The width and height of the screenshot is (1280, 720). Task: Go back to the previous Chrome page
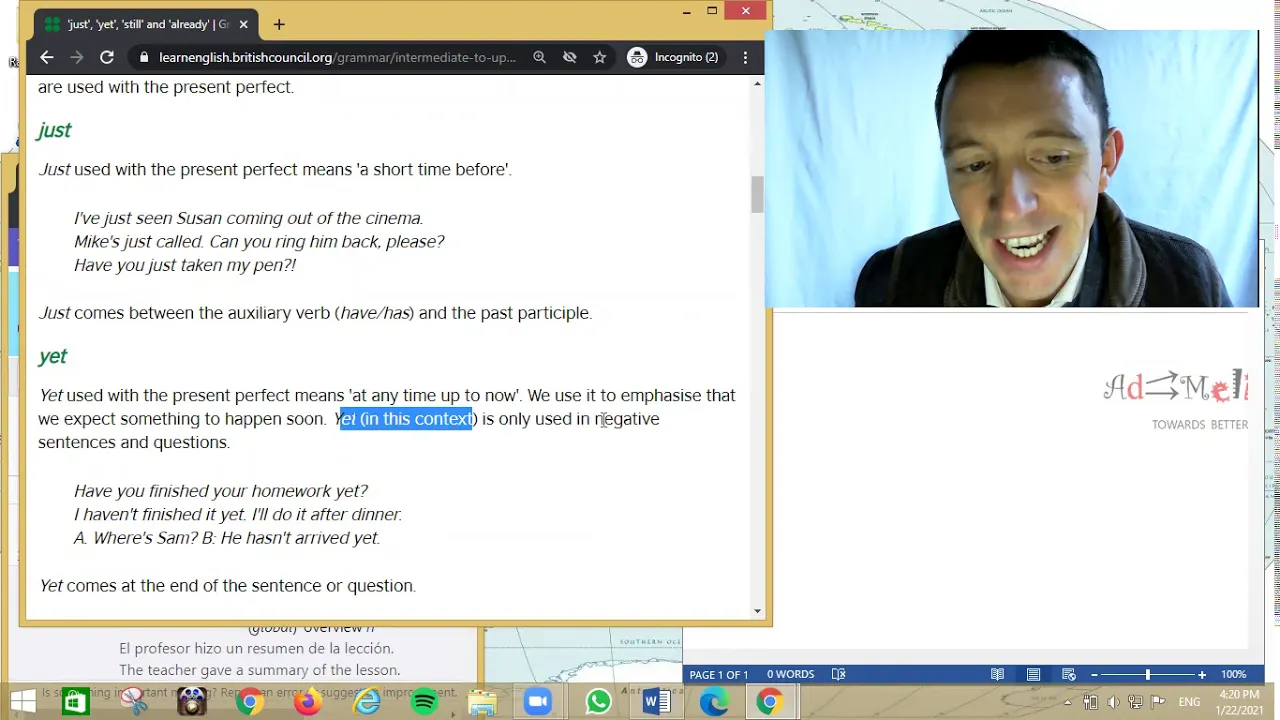tap(46, 57)
